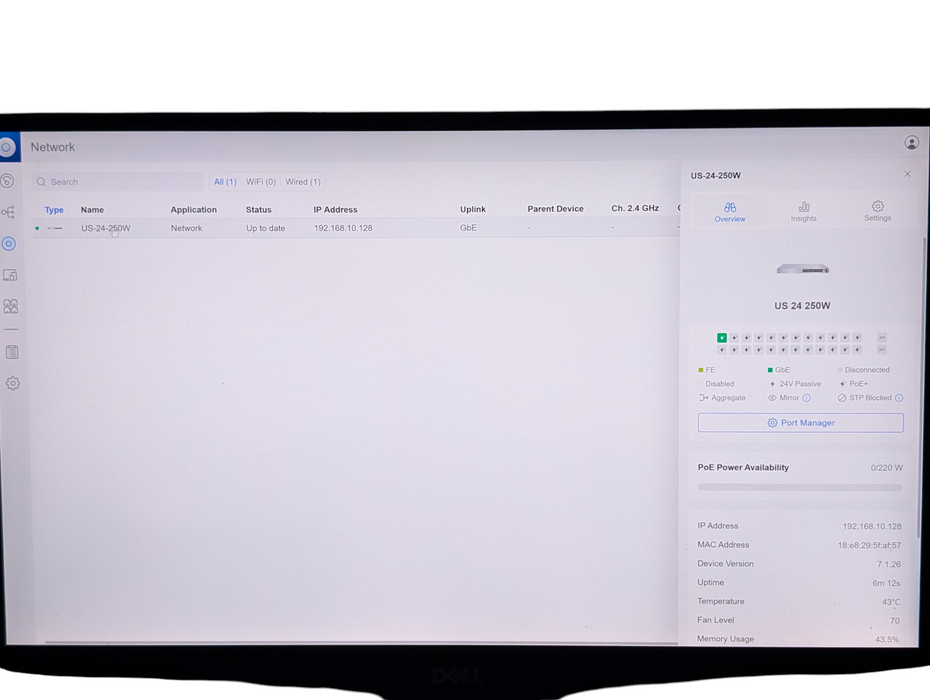Image resolution: width=930 pixels, height=700 pixels.
Task: Sort by the IP Address column header
Action: tap(335, 210)
